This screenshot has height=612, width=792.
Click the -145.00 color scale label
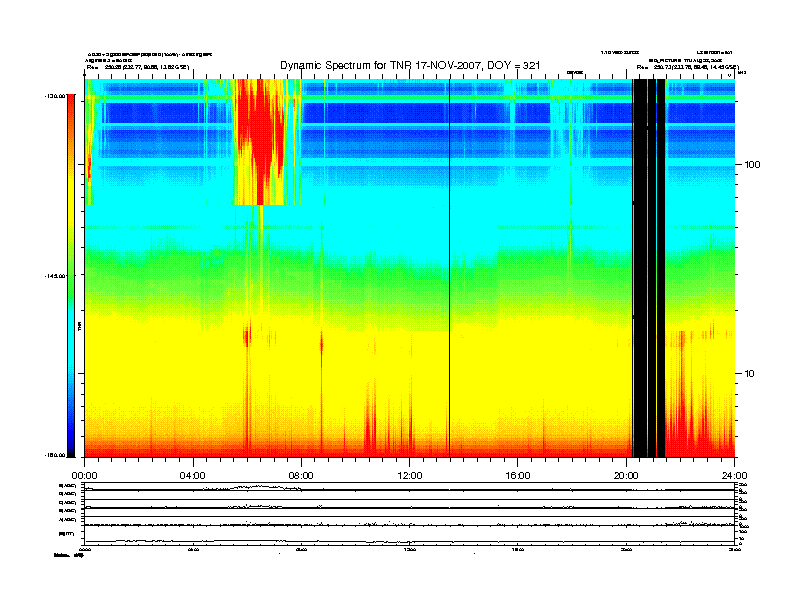(x=55, y=276)
